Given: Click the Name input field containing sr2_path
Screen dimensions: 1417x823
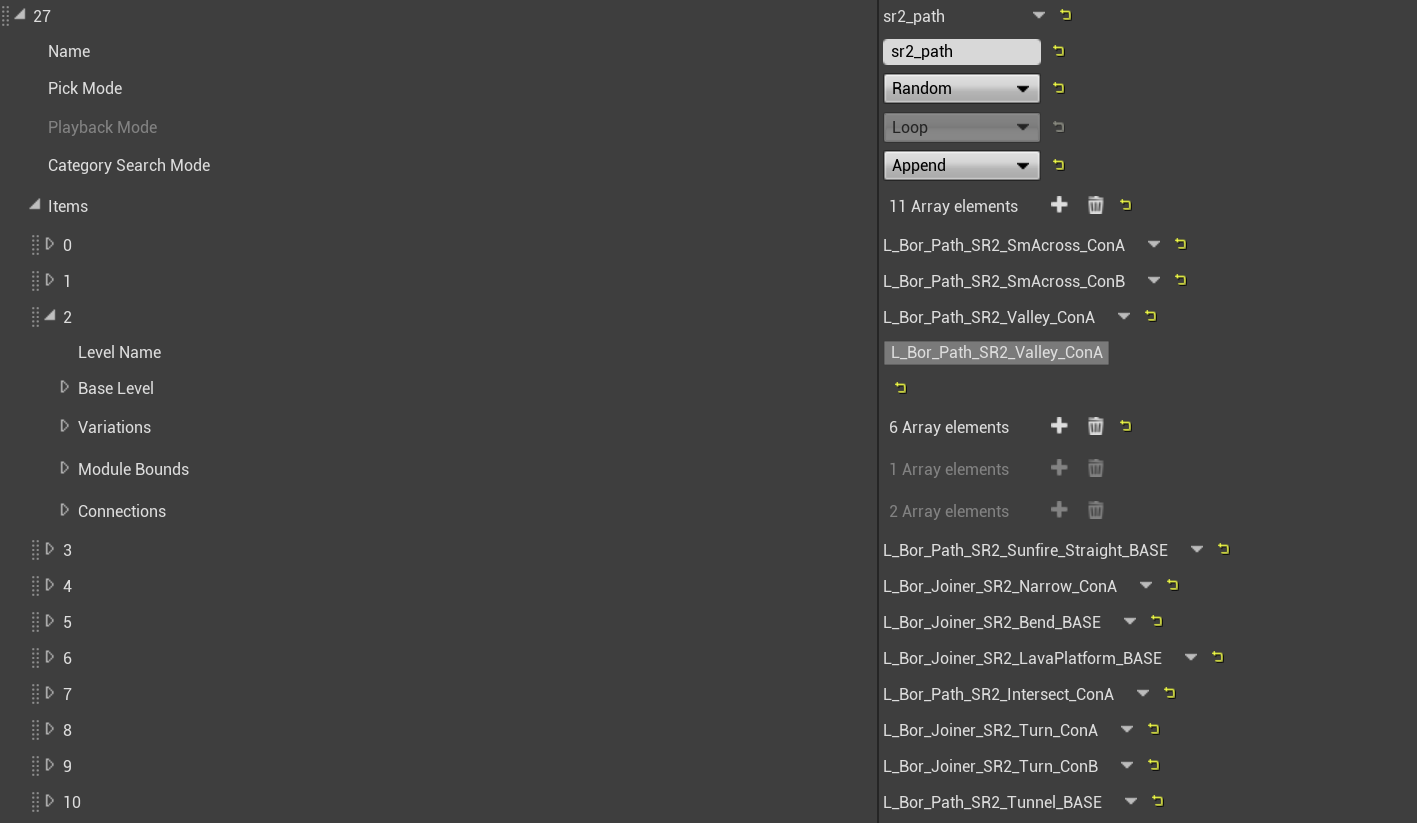Looking at the screenshot, I should 962,51.
